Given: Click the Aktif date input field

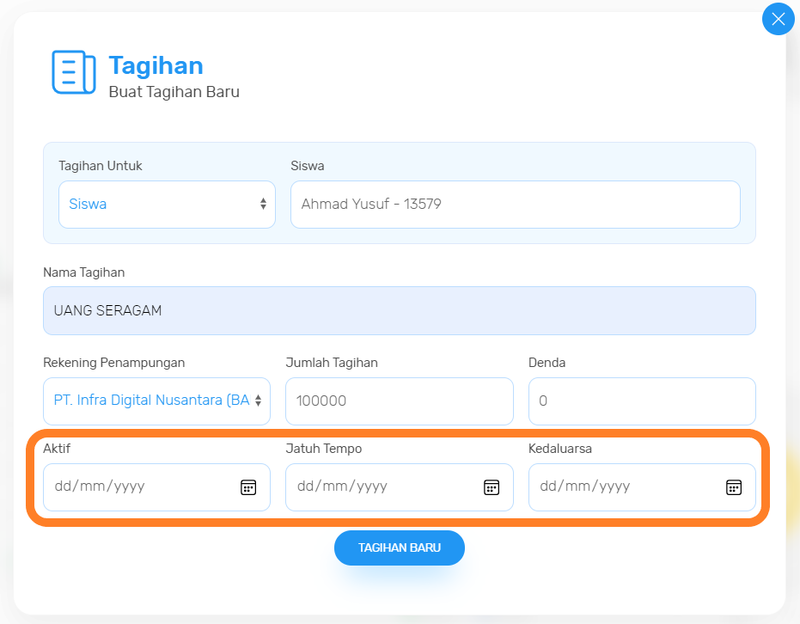Looking at the screenshot, I should coord(157,487).
